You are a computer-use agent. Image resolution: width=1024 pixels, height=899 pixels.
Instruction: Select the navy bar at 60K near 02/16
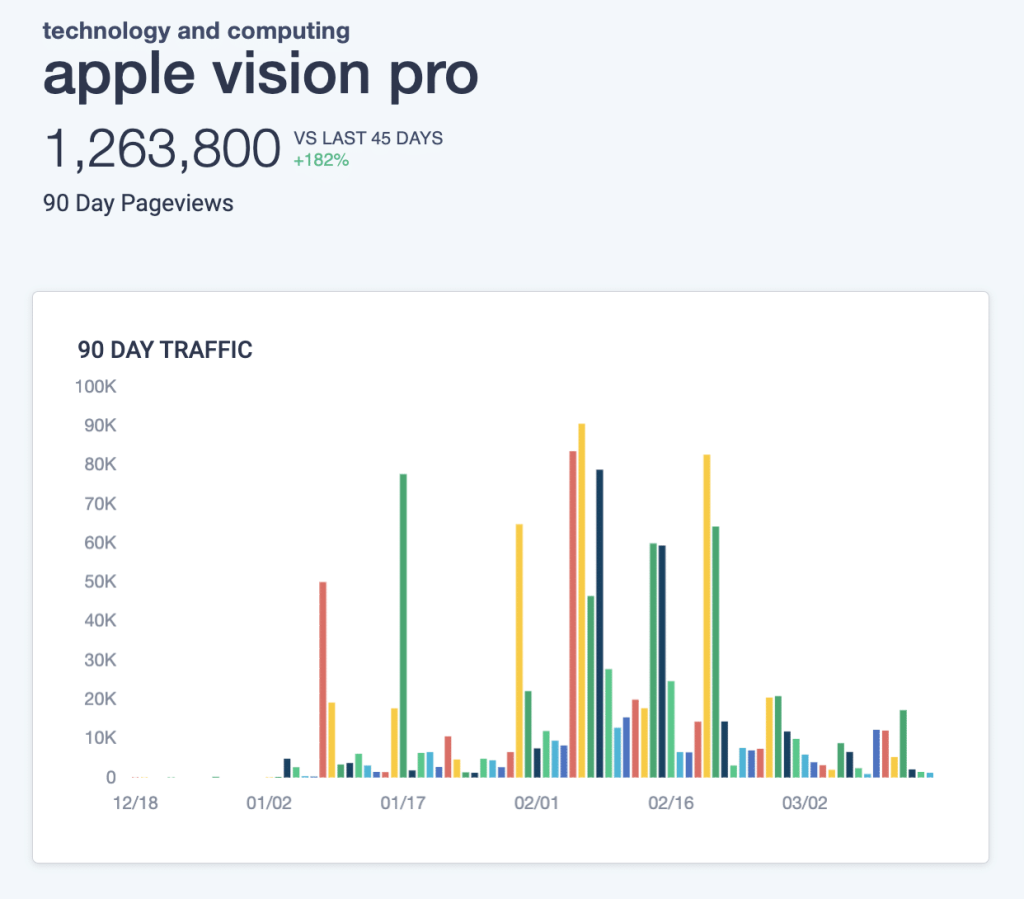coord(662,661)
